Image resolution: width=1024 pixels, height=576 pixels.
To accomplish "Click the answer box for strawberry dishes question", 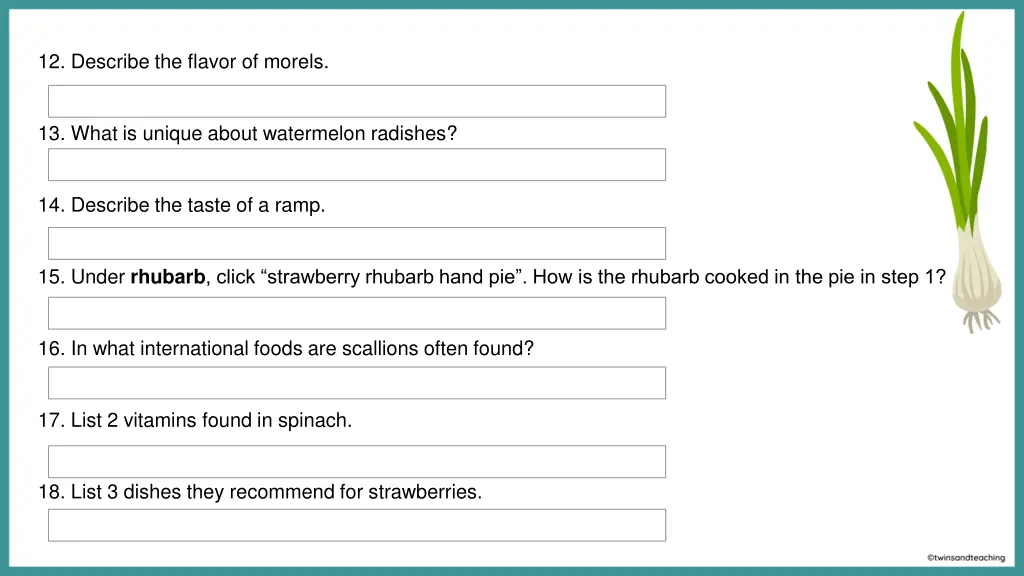I will (357, 525).
